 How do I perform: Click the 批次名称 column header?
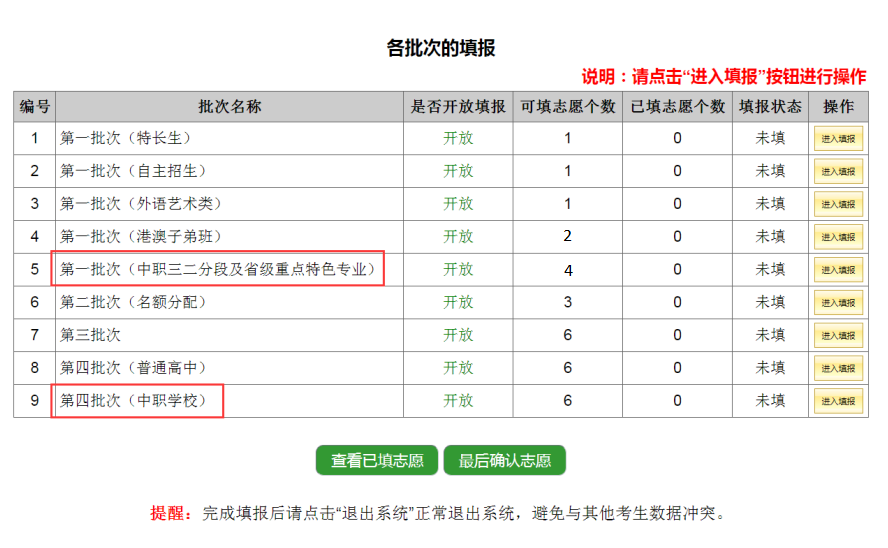pyautogui.click(x=229, y=106)
